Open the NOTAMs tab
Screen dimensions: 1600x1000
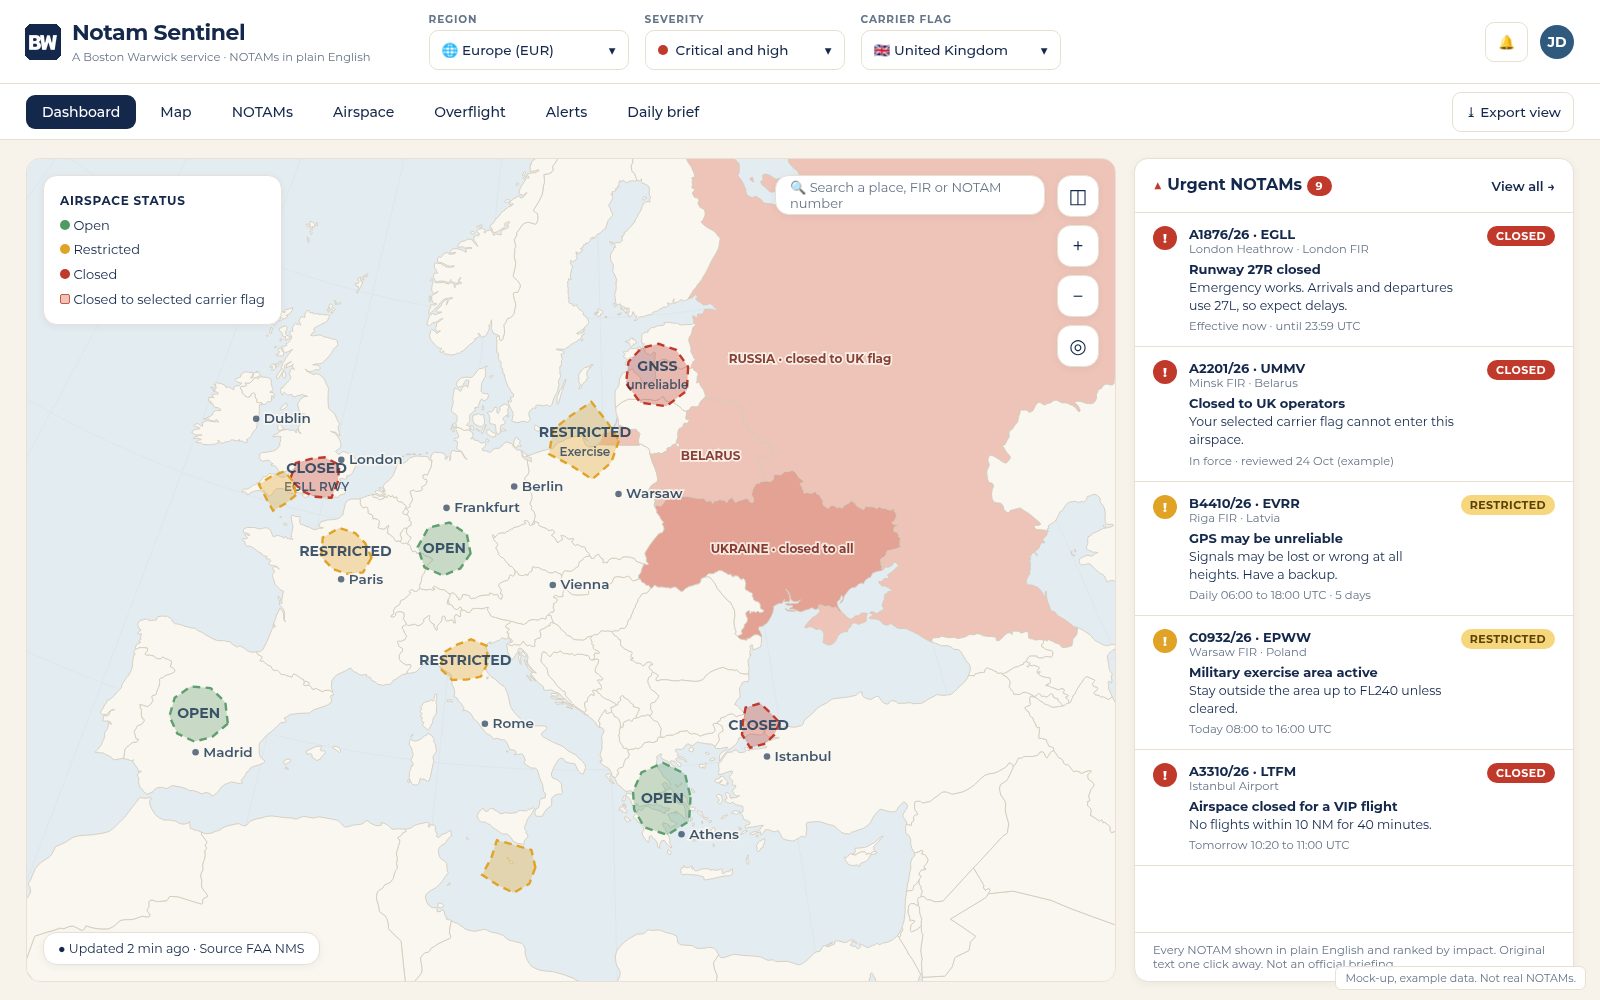click(x=262, y=112)
